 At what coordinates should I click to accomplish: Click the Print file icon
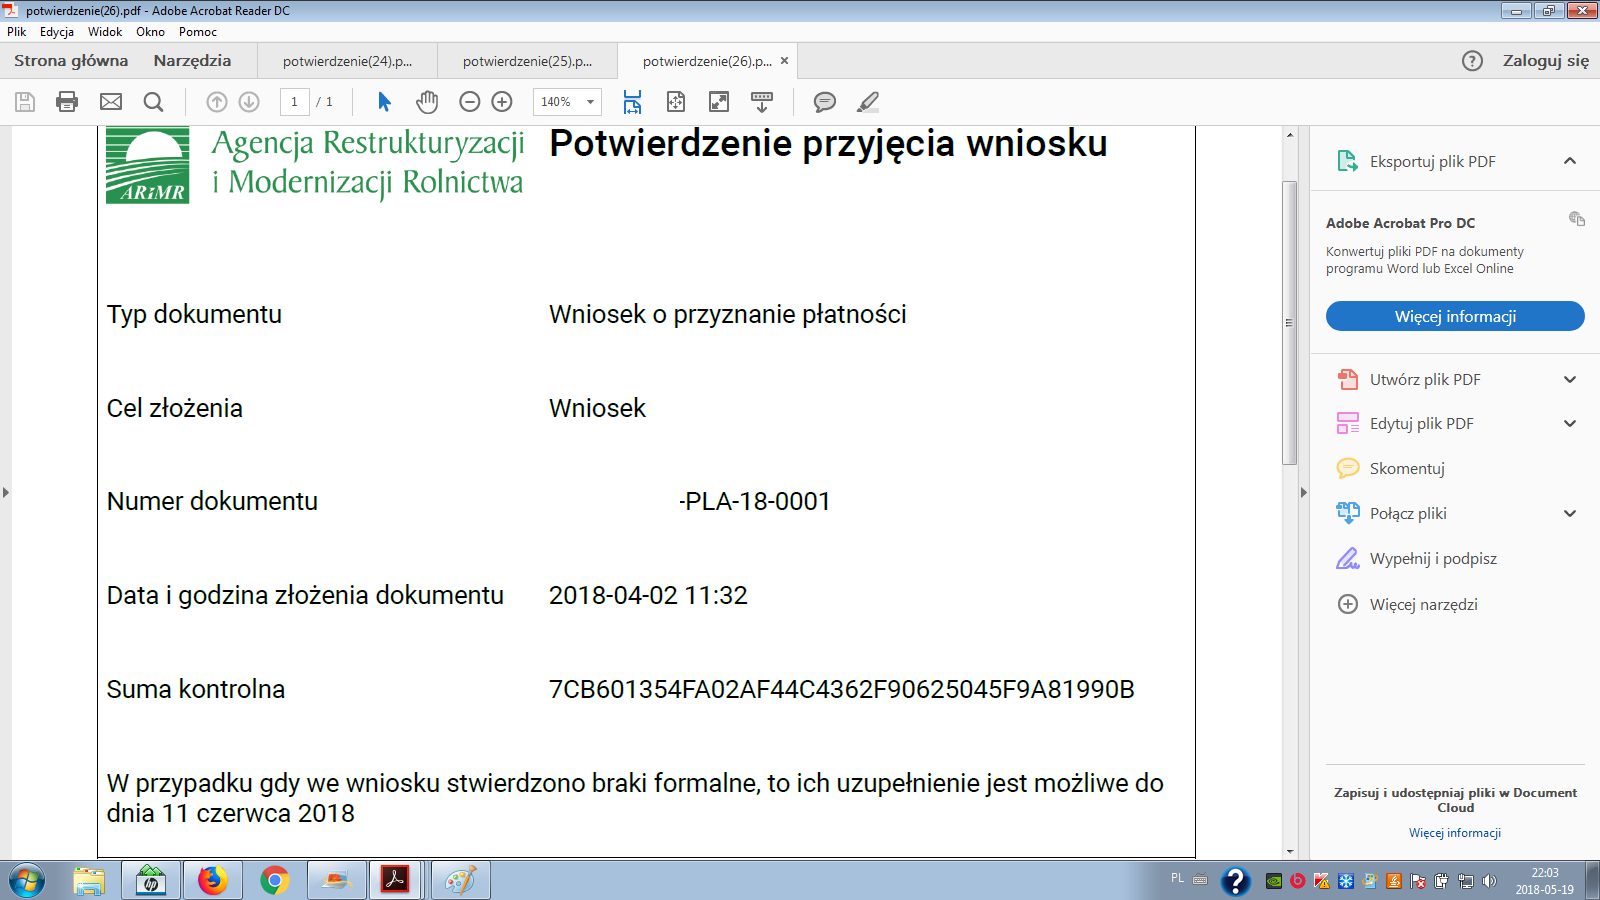pos(67,102)
